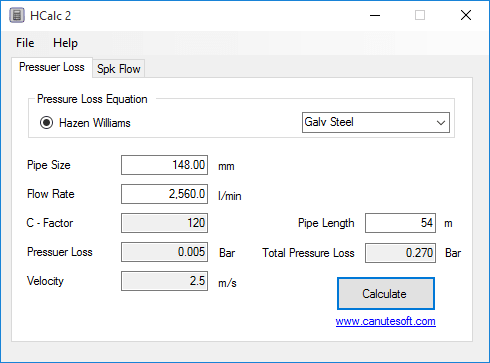Image resolution: width=490 pixels, height=363 pixels.
Task: Switch to the Pressuer Loss tab
Action: (52, 67)
